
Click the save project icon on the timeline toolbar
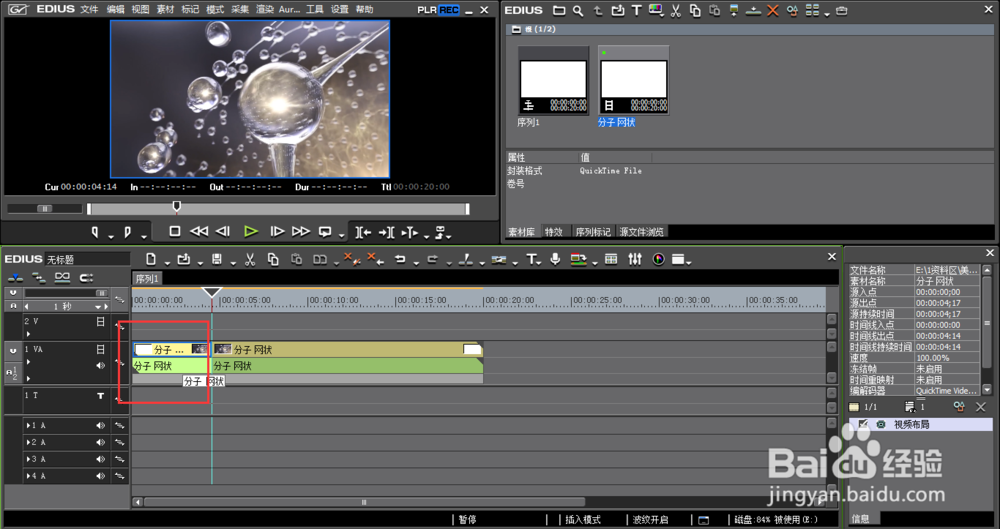[x=217, y=259]
